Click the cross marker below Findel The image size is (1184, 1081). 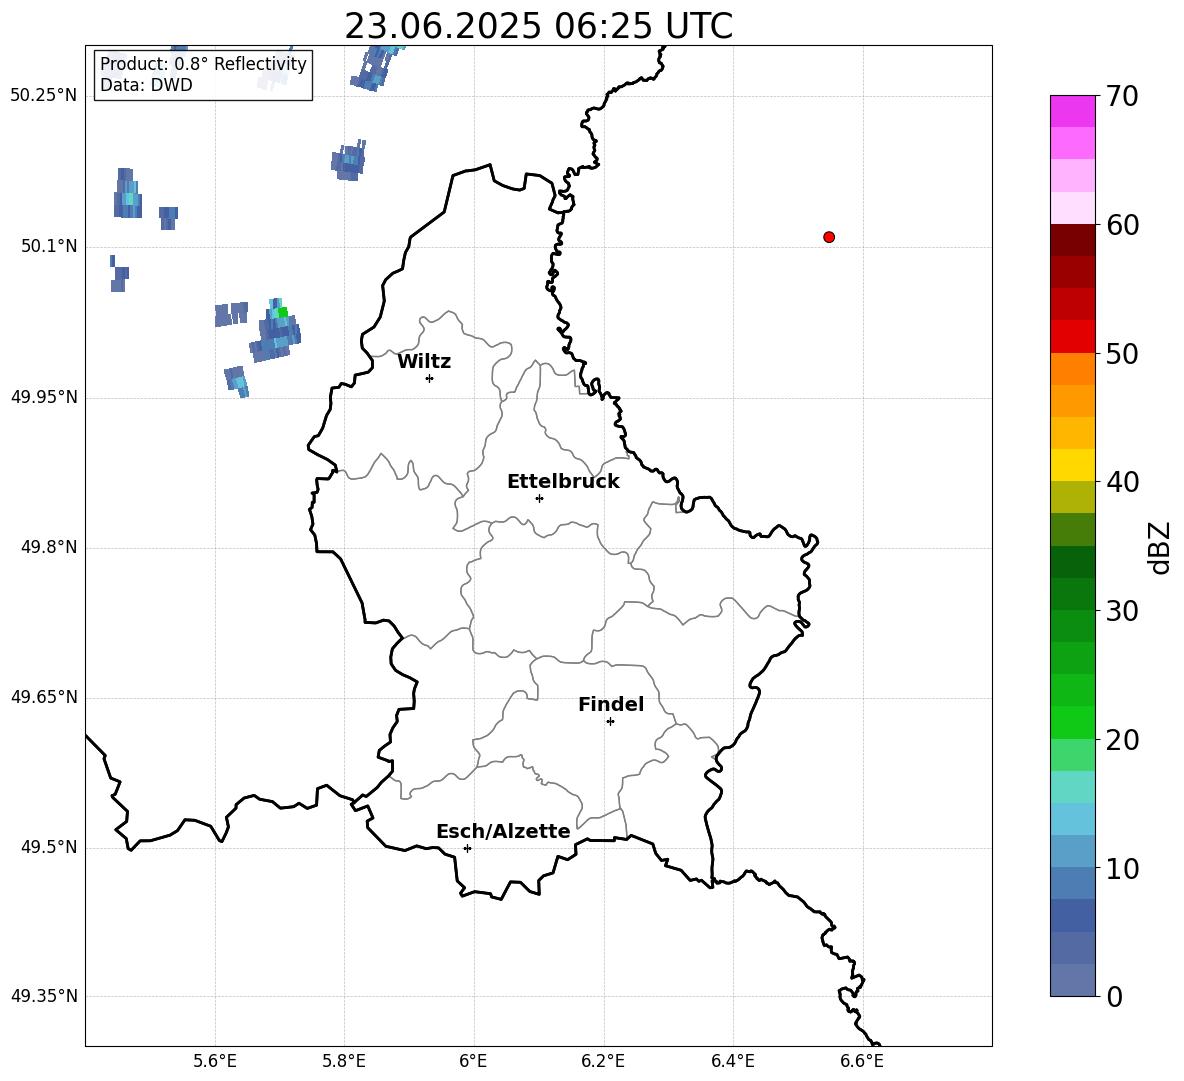coord(610,722)
